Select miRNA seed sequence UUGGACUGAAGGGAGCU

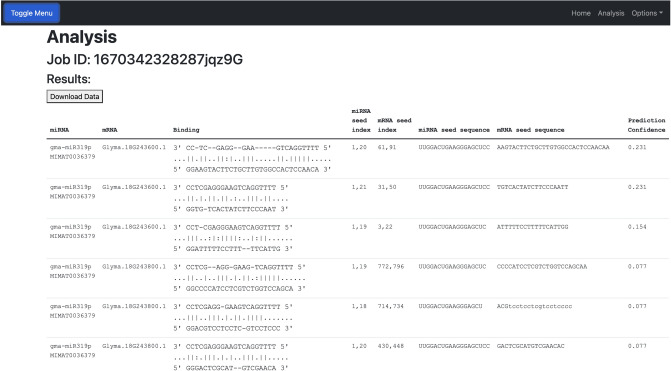[450, 306]
